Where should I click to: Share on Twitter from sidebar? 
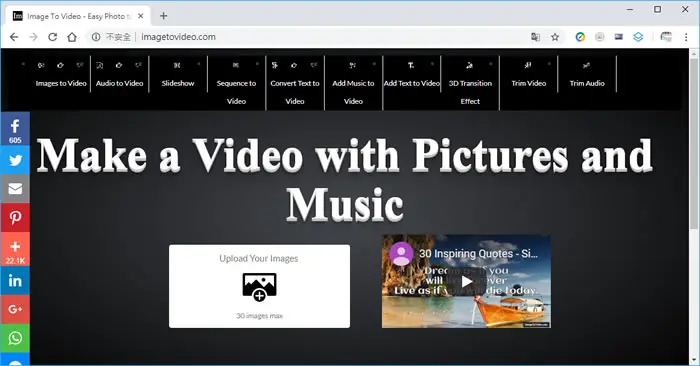(15, 160)
